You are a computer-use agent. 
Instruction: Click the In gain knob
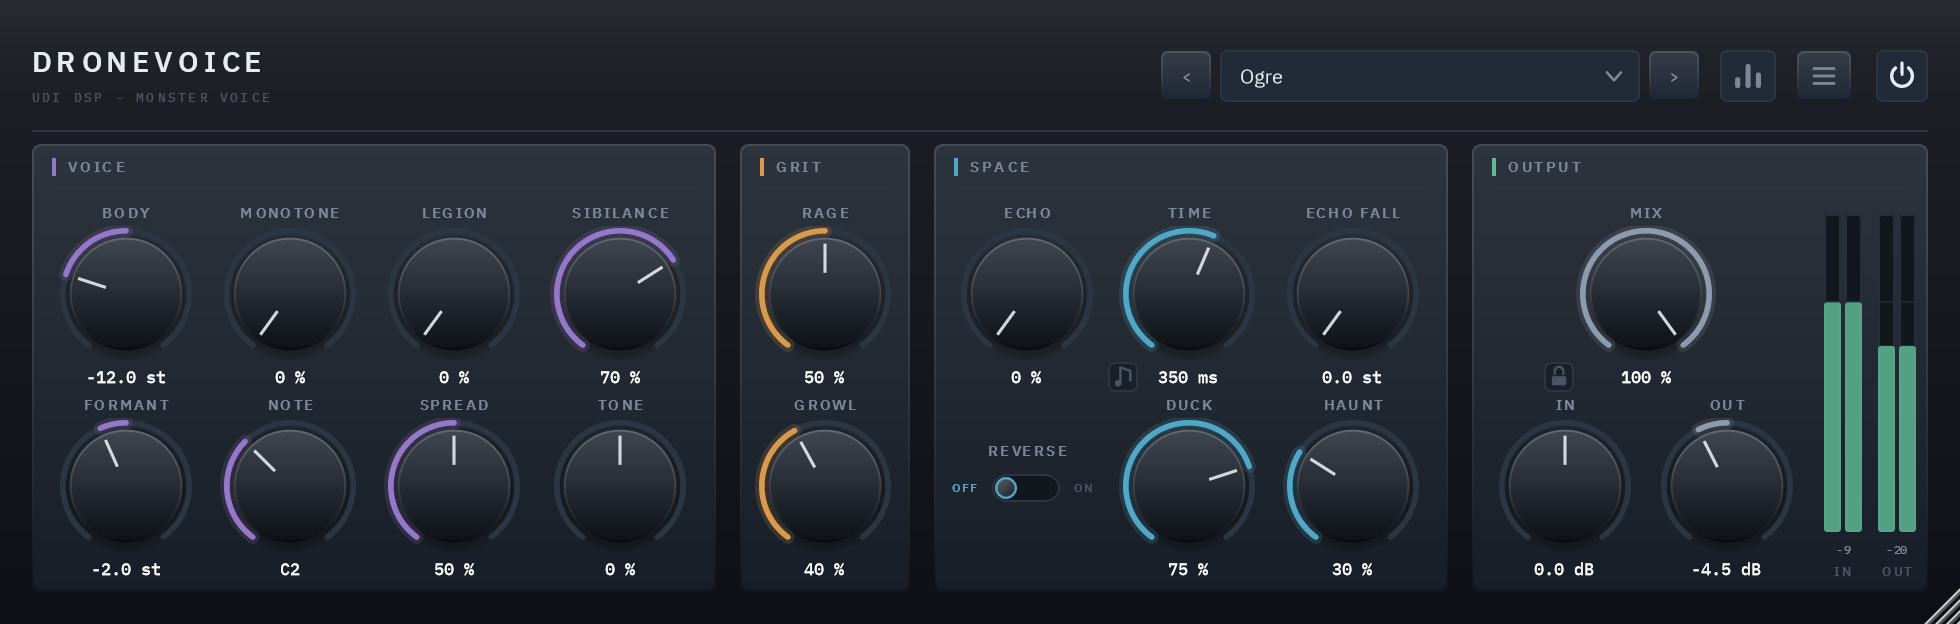pyautogui.click(x=1565, y=486)
